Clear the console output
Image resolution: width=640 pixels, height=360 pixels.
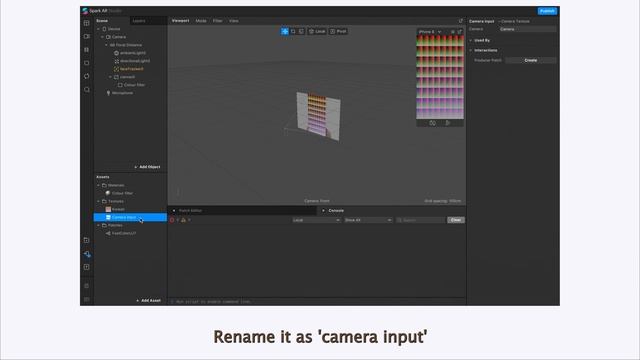[456, 220]
